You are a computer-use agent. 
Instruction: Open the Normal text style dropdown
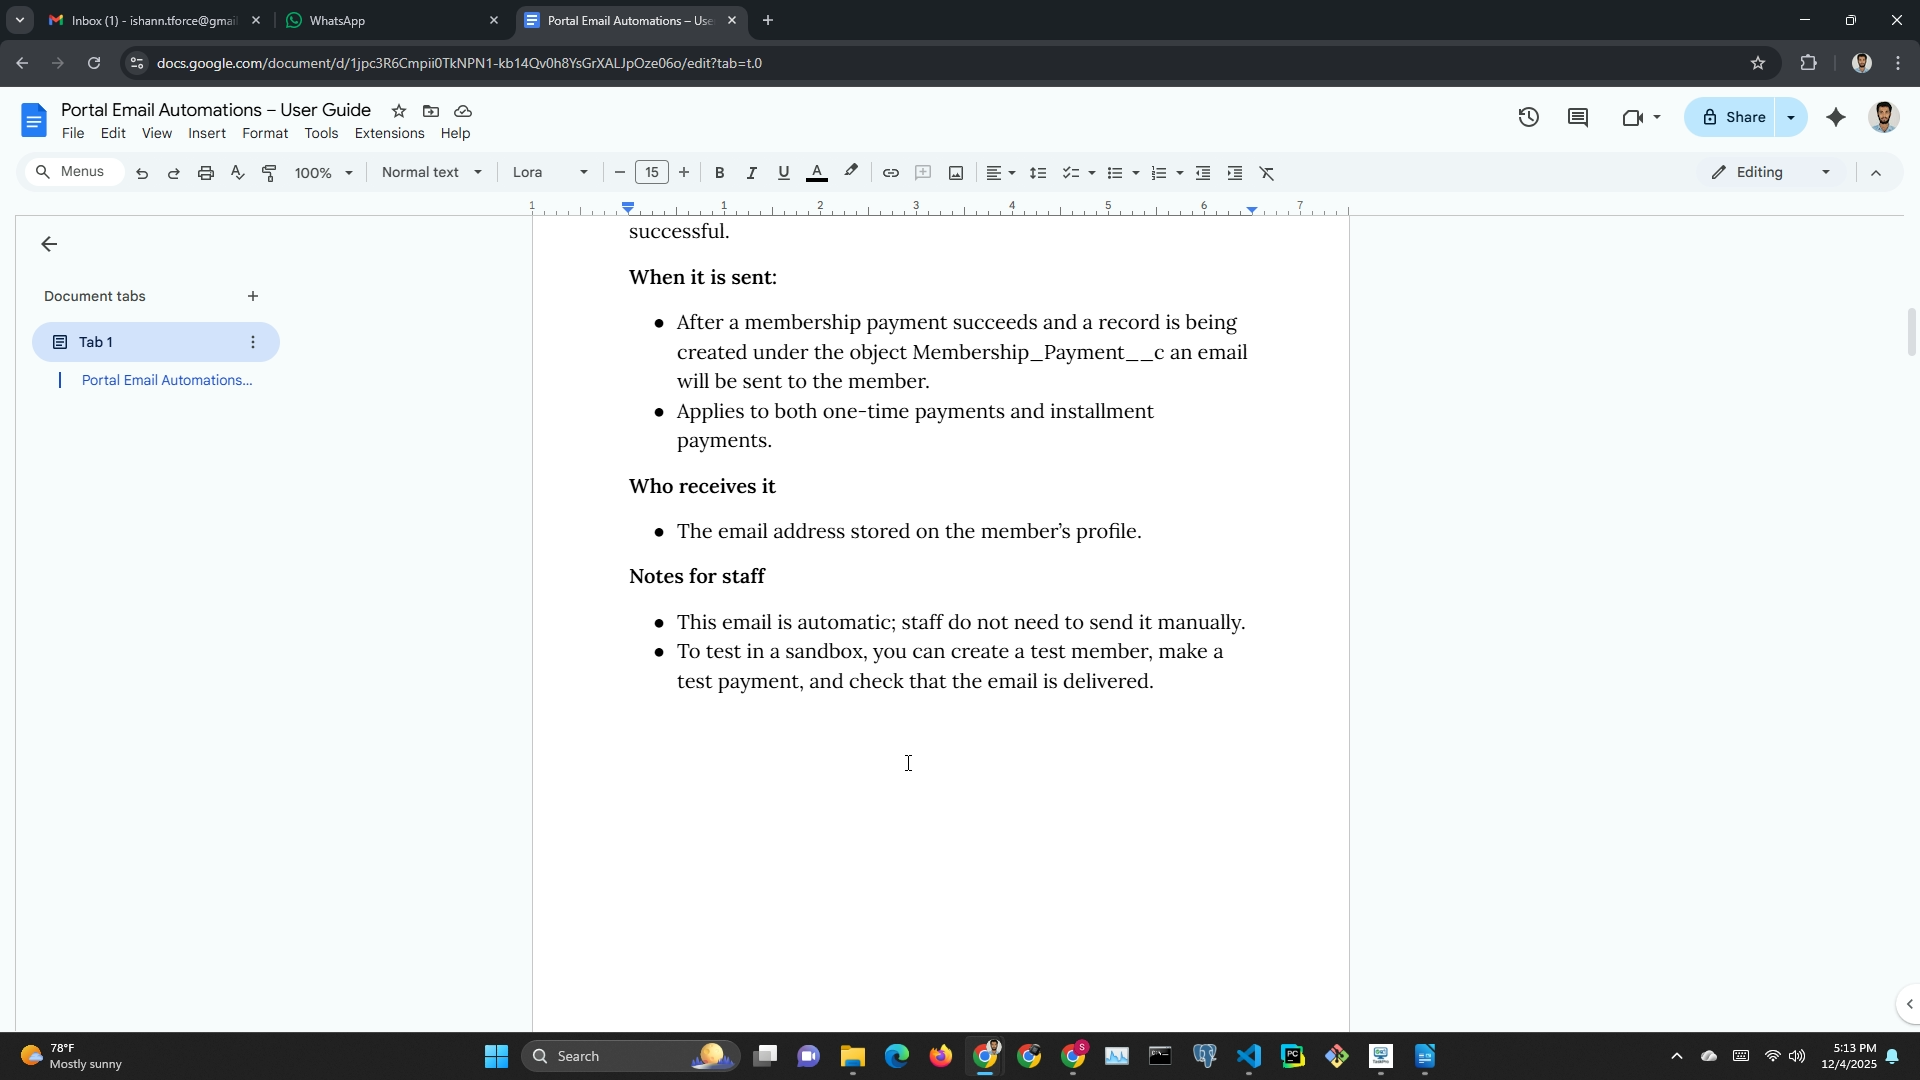432,172
